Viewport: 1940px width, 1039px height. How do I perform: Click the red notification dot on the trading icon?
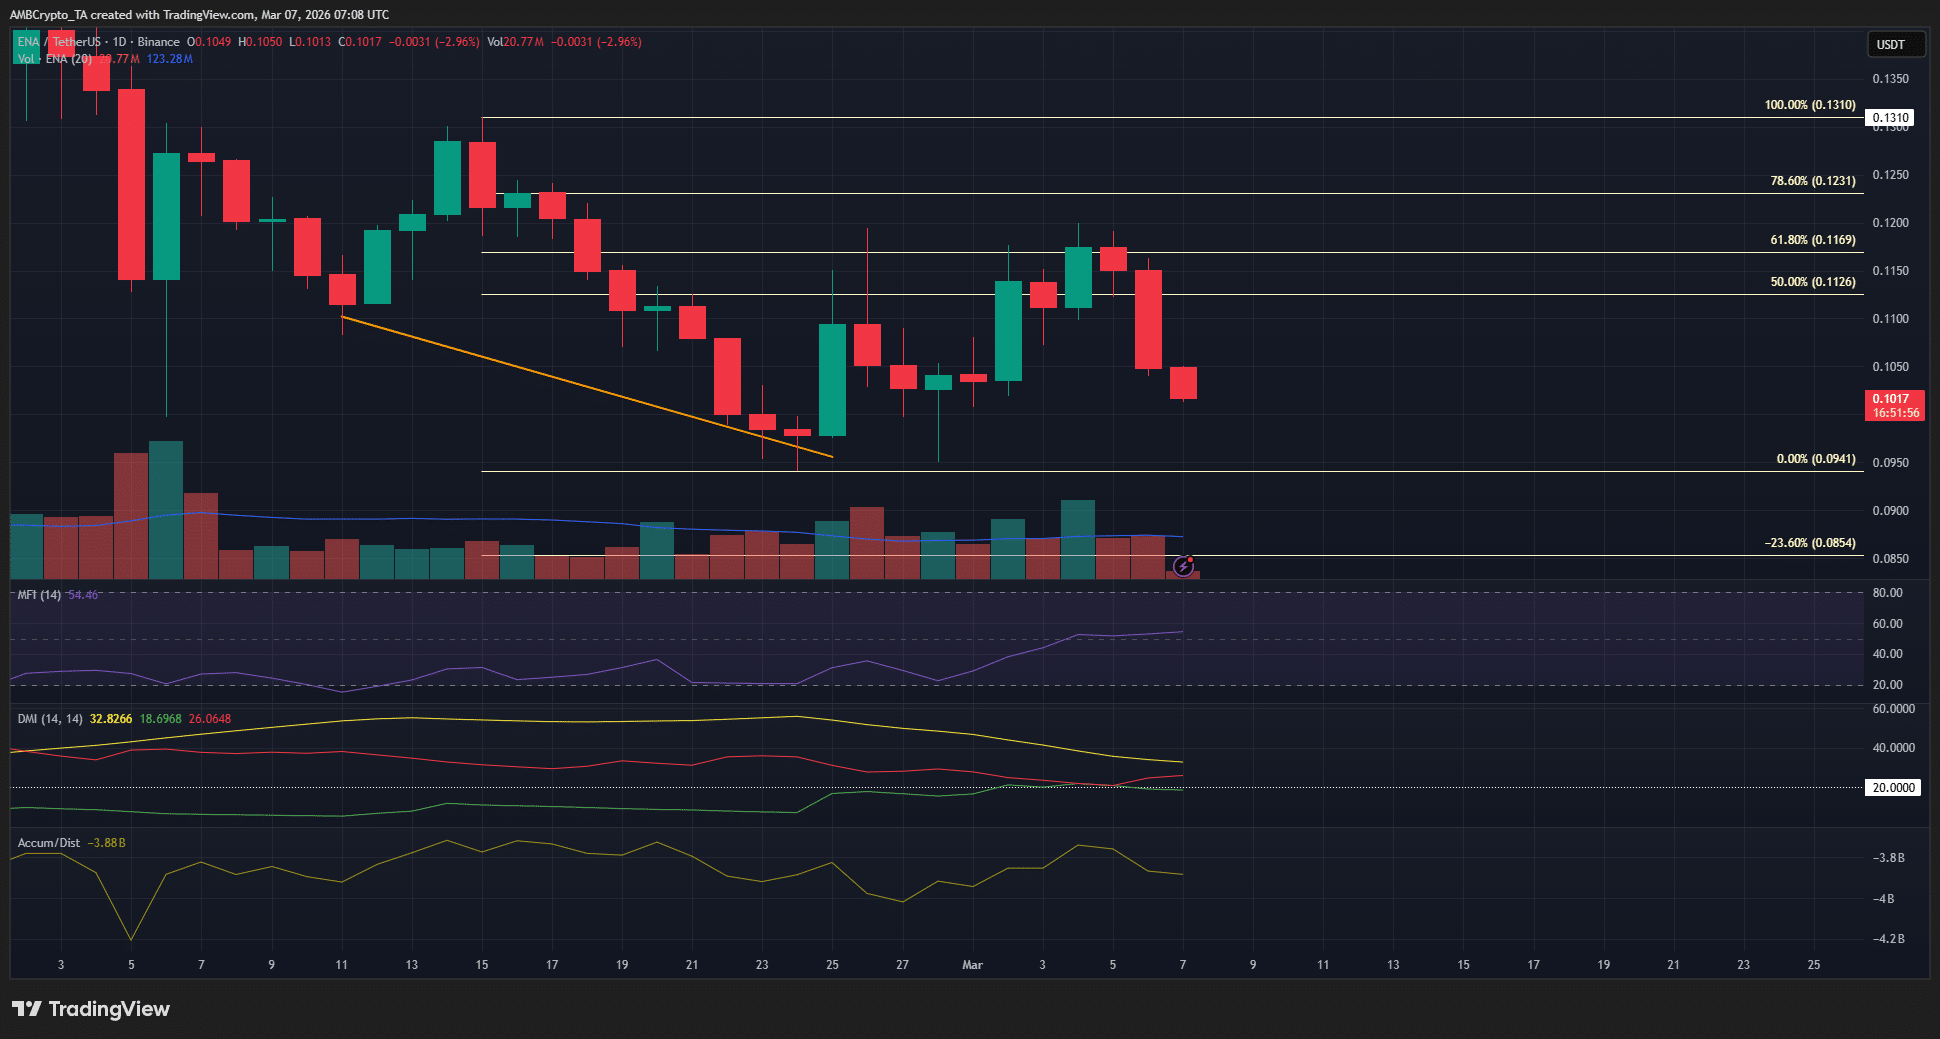(x=1192, y=558)
